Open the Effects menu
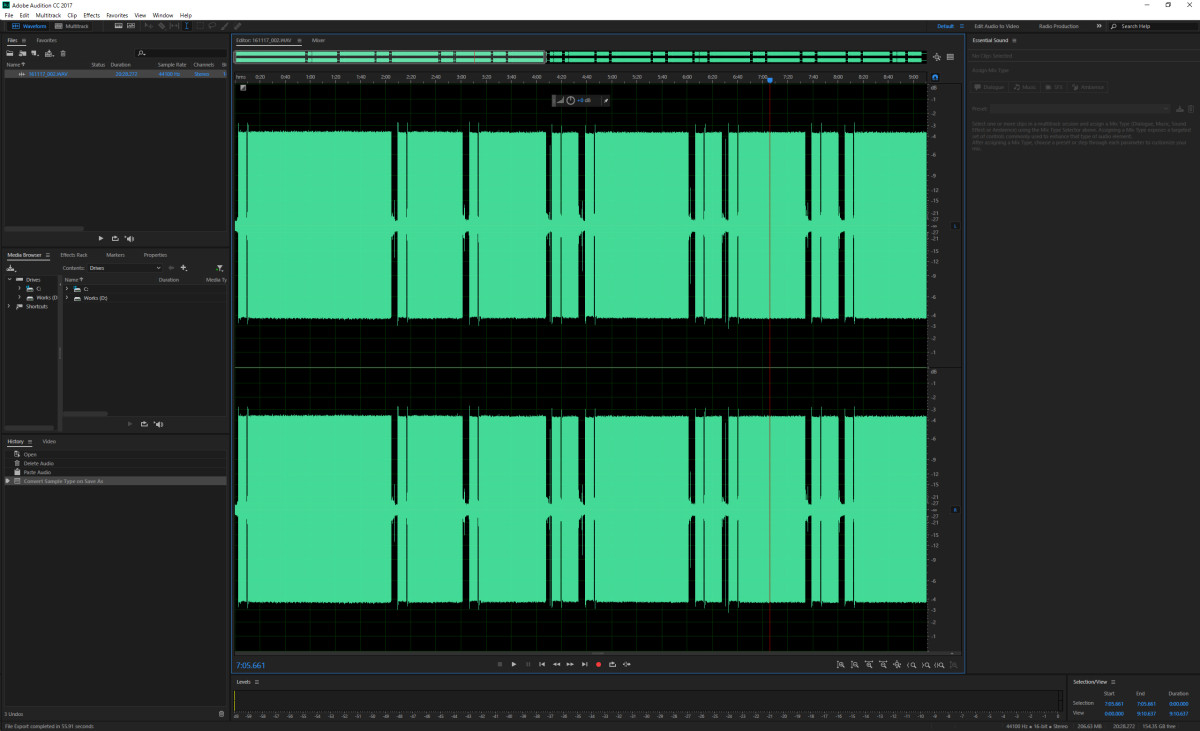Screen dimensions: 1200x731 click(x=91, y=15)
